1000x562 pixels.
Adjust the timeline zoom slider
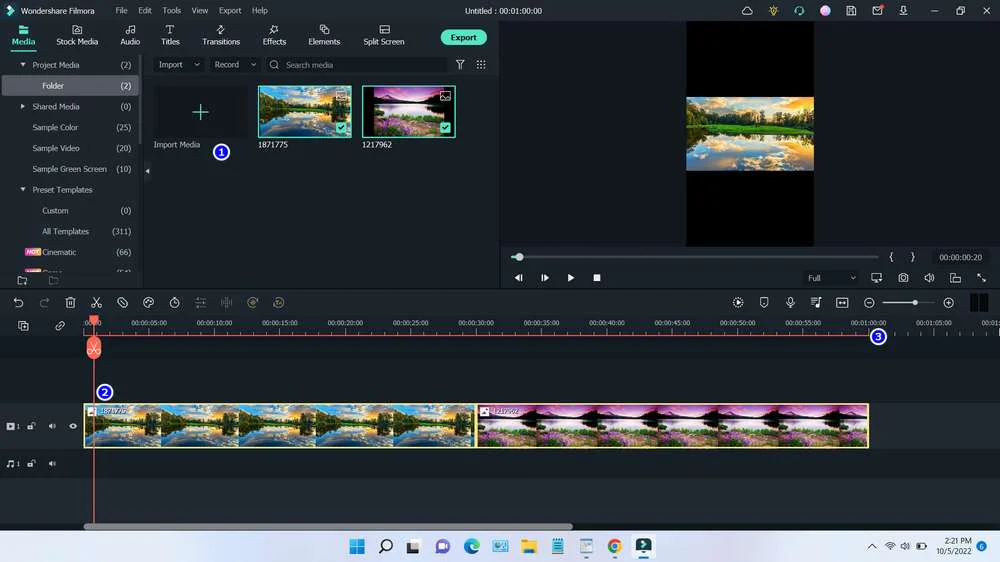pyautogui.click(x=915, y=302)
